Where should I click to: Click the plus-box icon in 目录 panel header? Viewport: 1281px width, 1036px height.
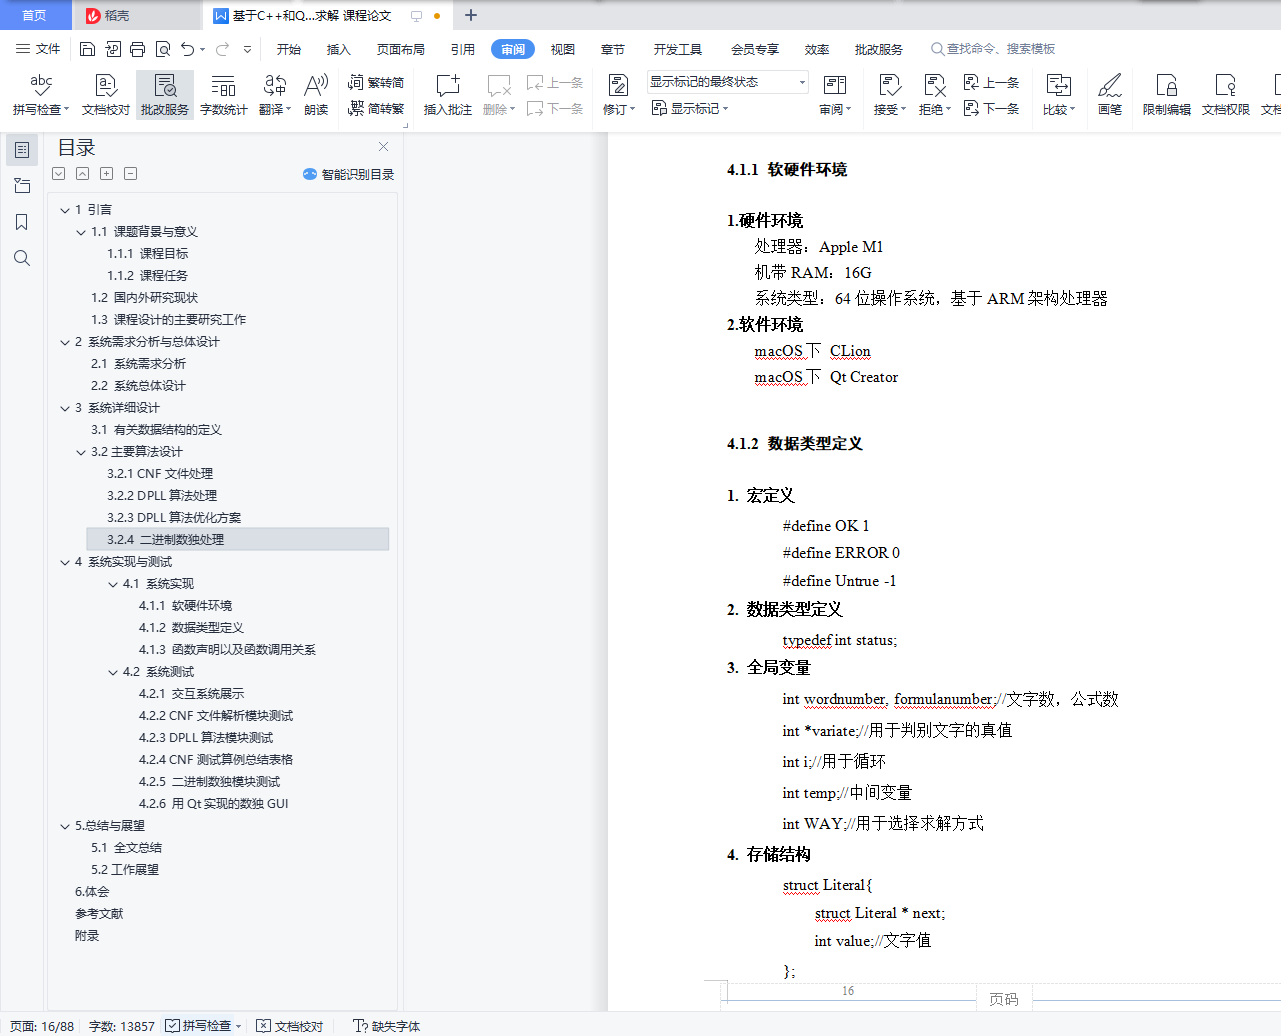point(107,174)
